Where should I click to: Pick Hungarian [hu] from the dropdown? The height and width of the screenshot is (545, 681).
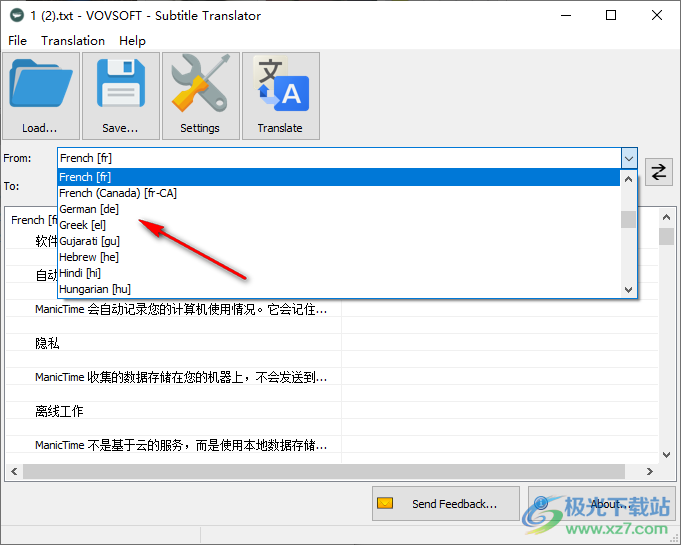tap(339, 290)
